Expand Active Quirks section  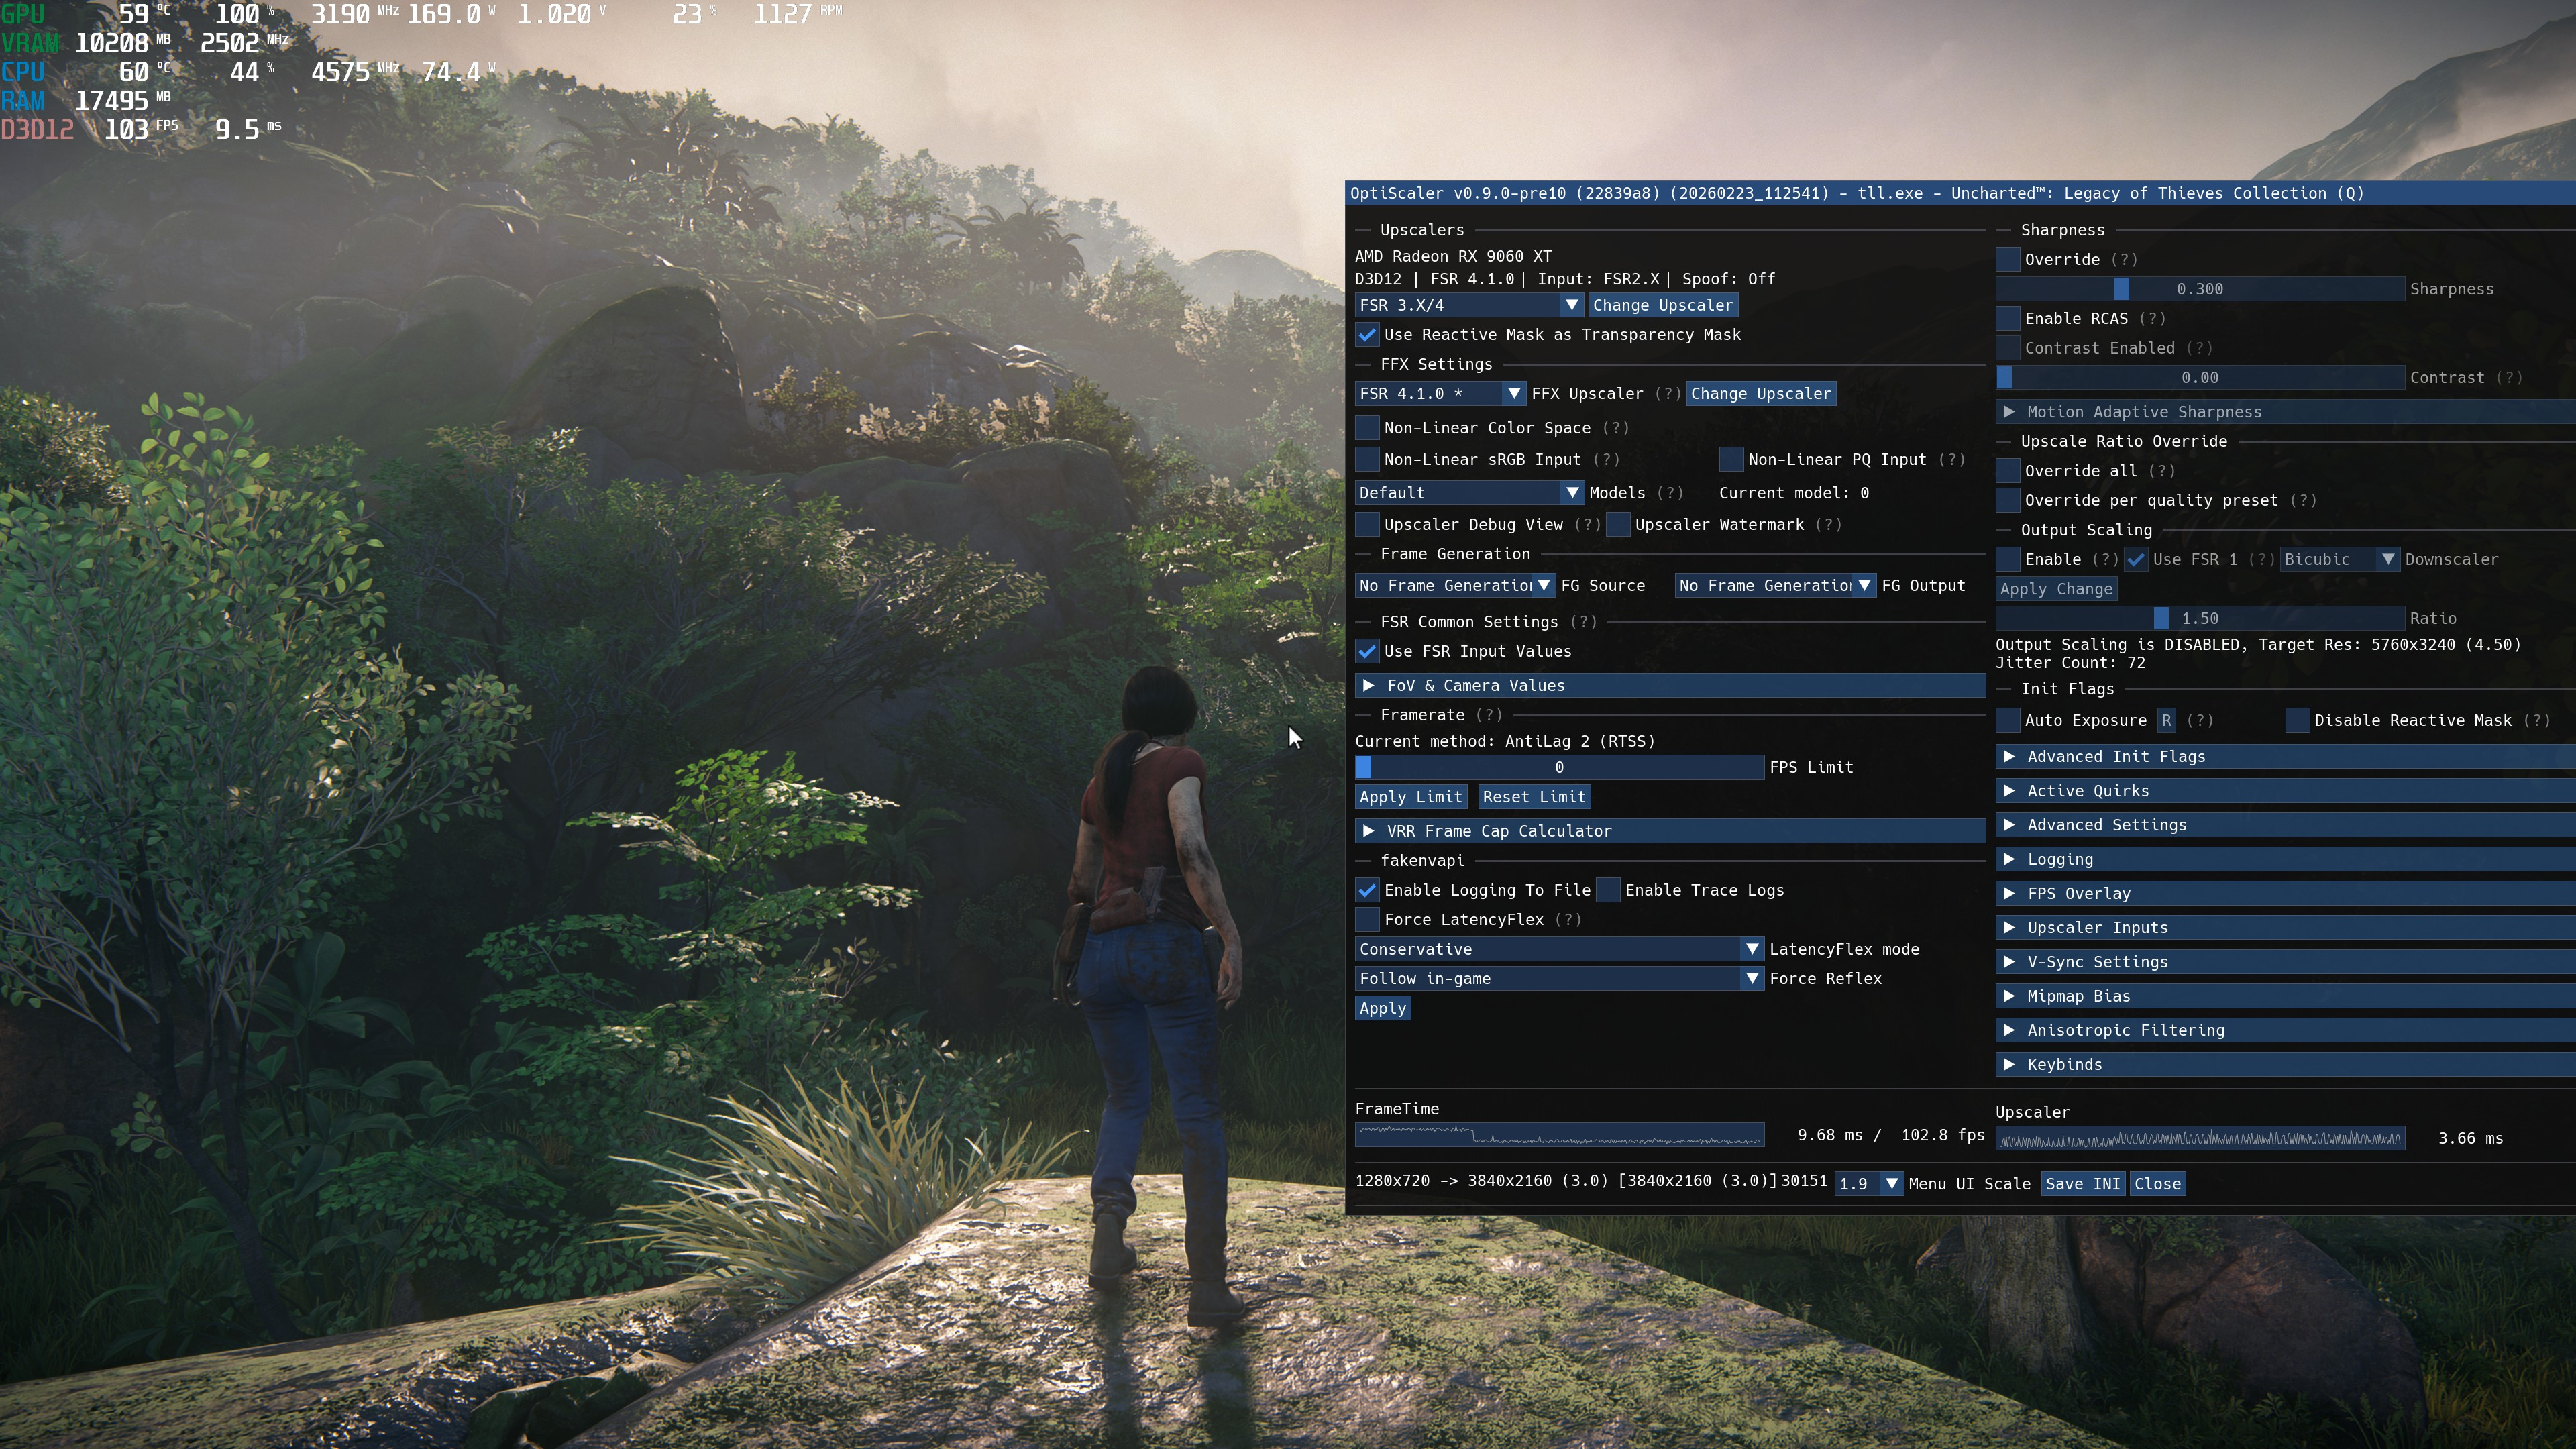click(x=2286, y=791)
